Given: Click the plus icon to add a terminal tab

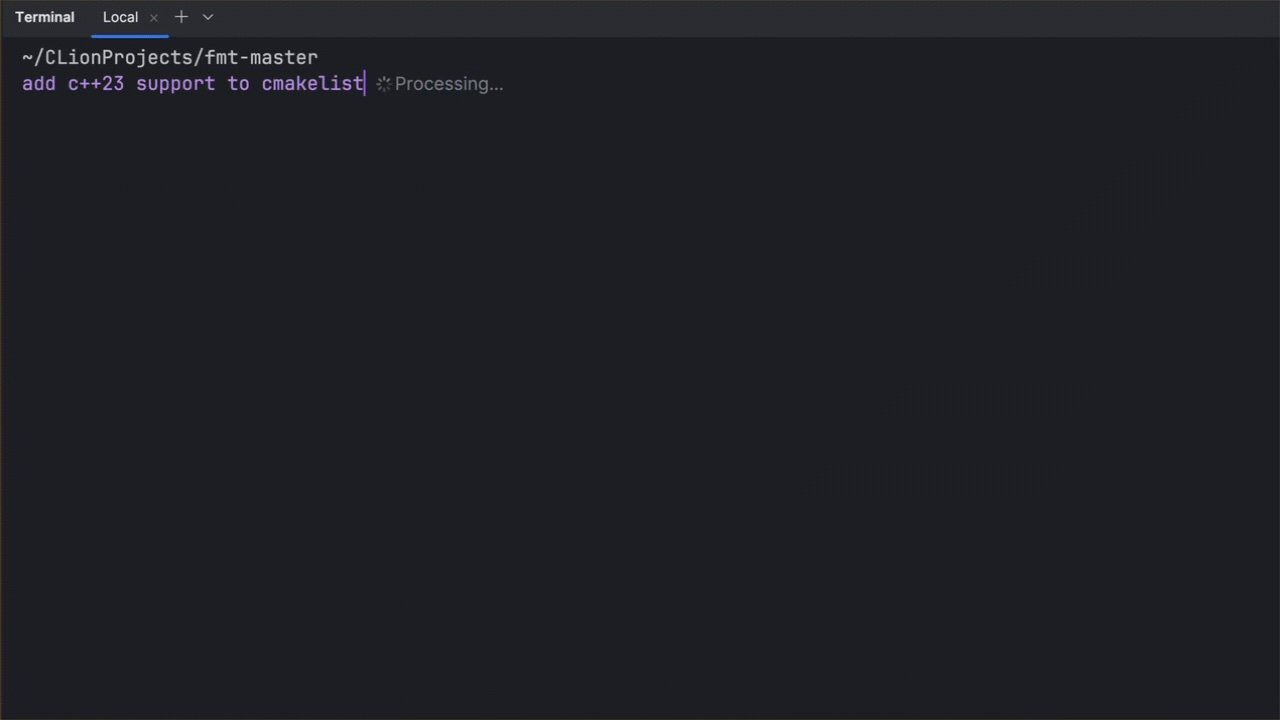Looking at the screenshot, I should [181, 17].
